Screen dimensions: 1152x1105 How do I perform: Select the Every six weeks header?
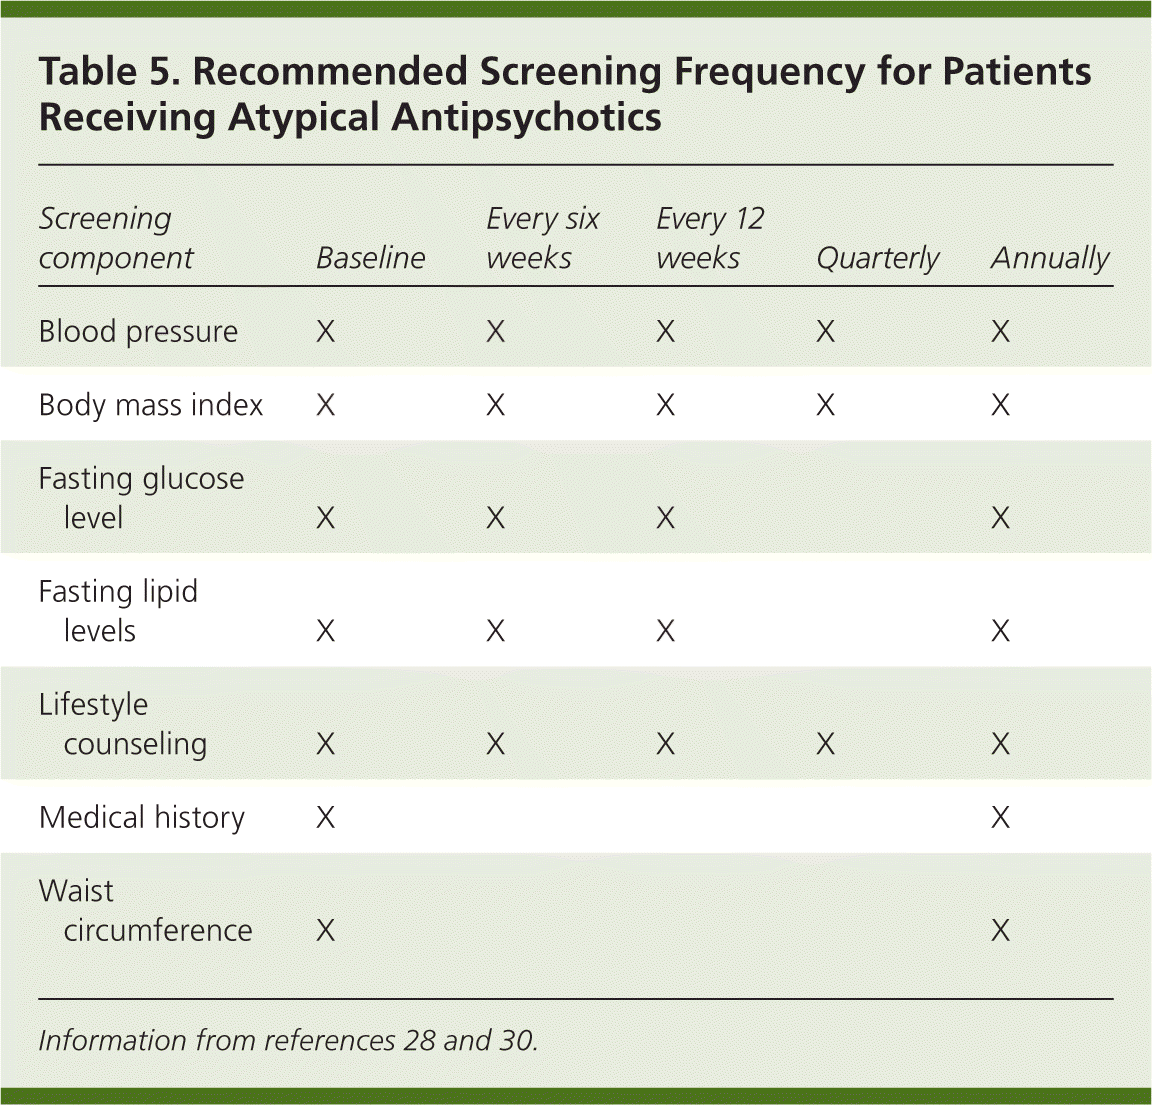click(542, 238)
